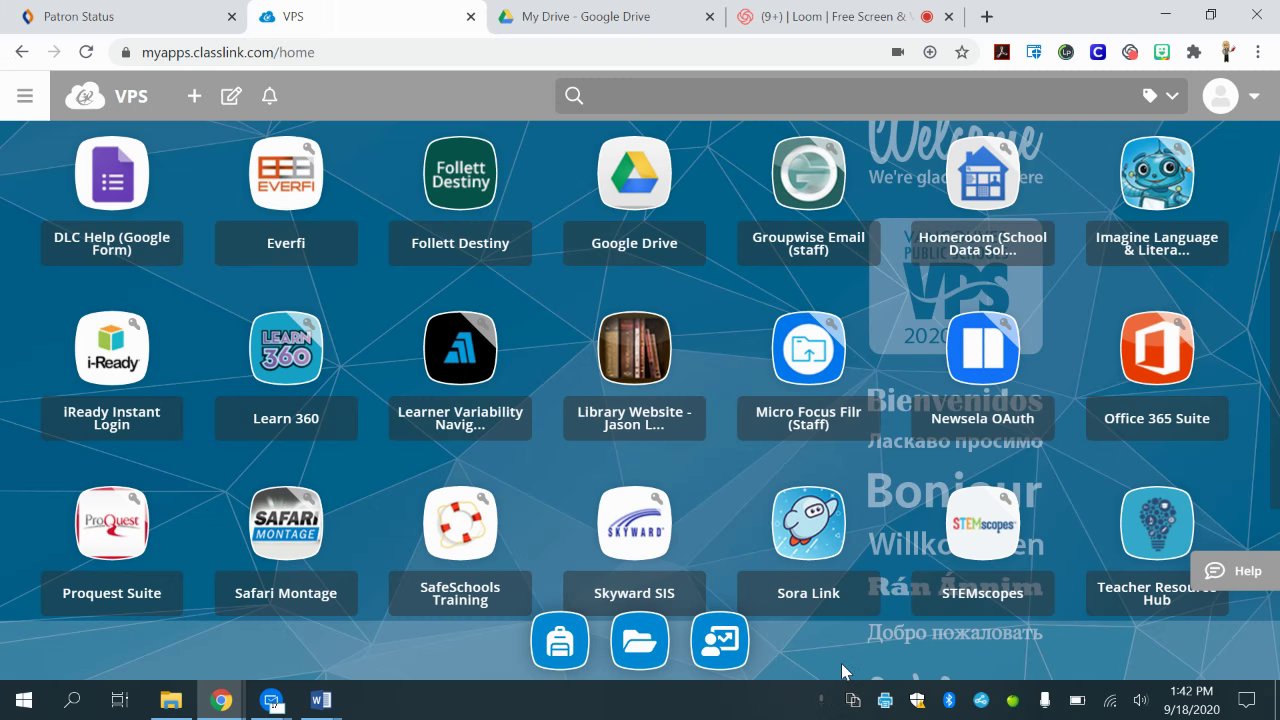This screenshot has height=720, width=1280.
Task: Click the Chrome profile avatar
Action: [x=1226, y=52]
